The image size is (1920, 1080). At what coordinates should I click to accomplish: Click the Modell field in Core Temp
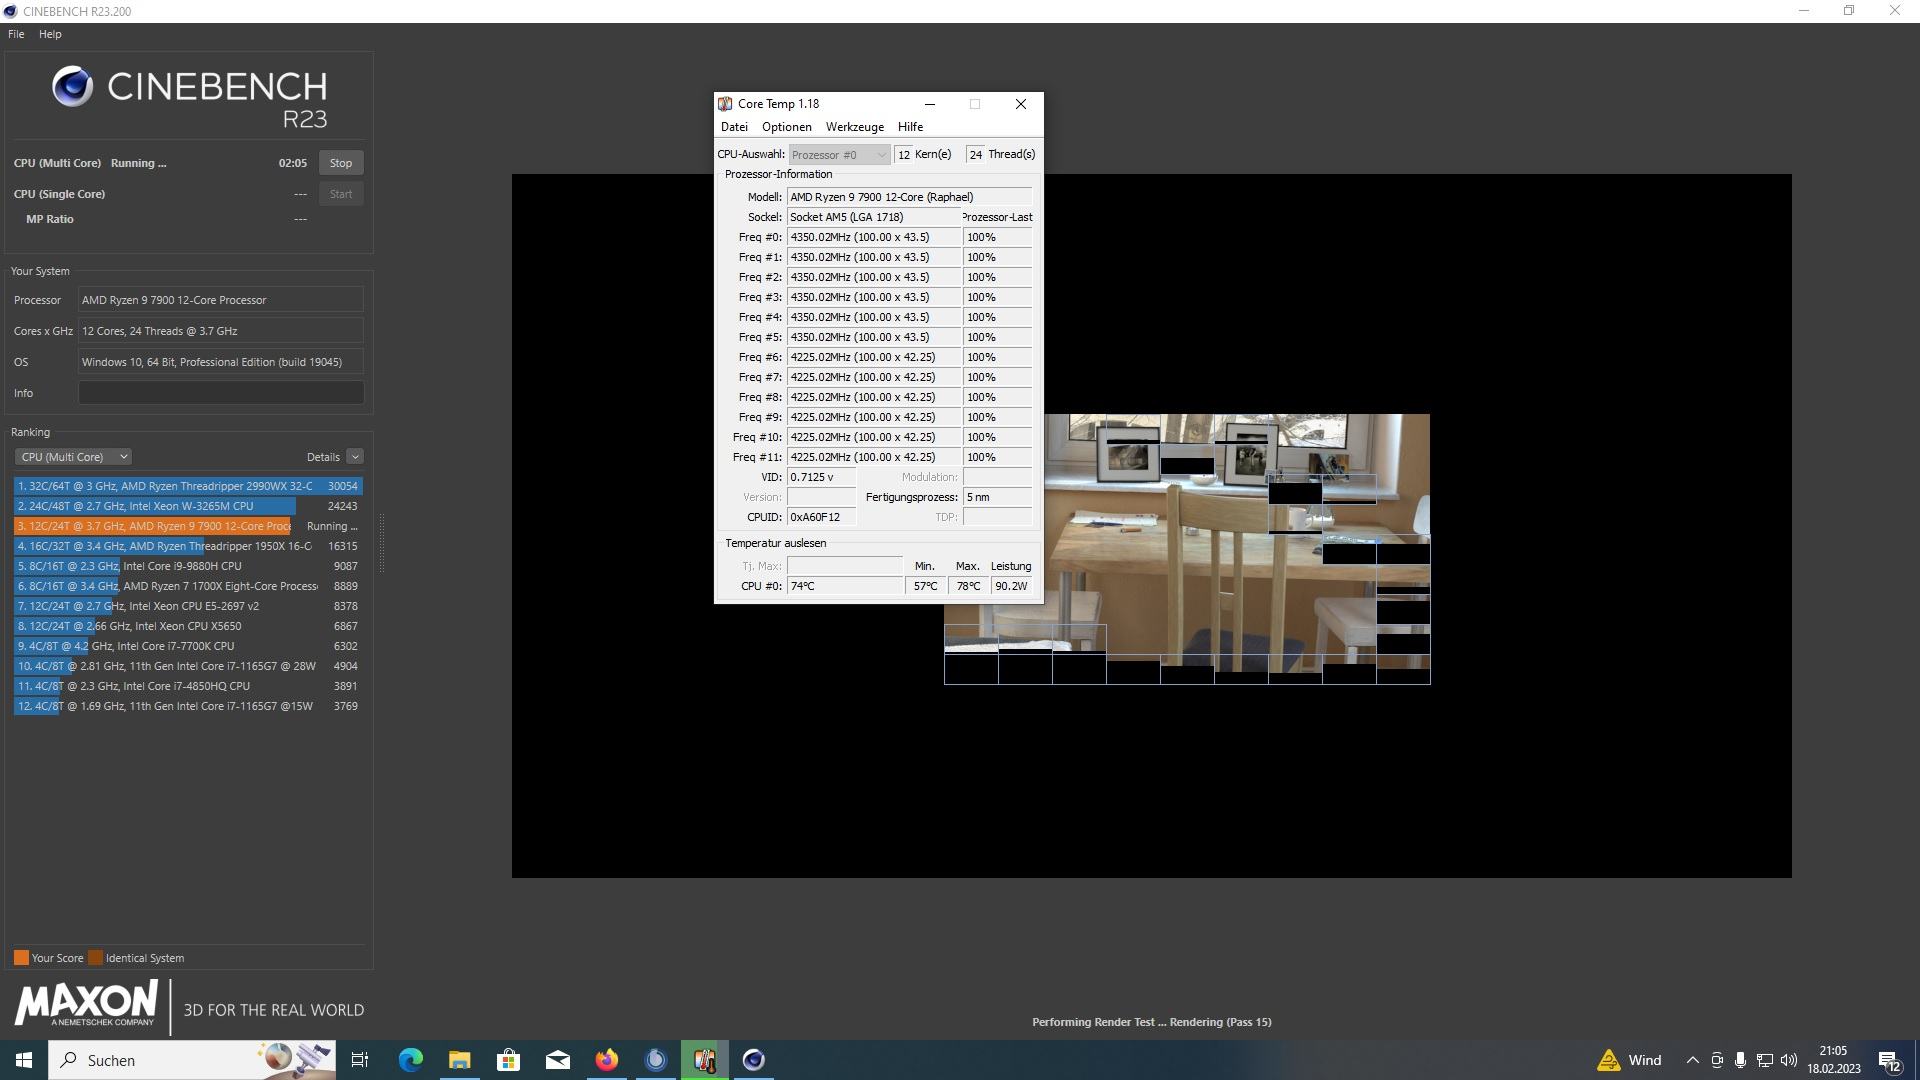[x=909, y=197]
